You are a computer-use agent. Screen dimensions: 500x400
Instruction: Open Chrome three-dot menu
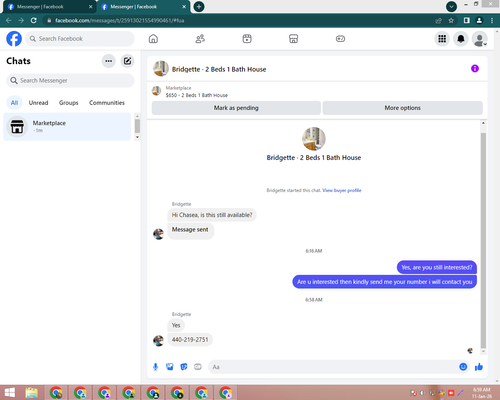click(492, 21)
